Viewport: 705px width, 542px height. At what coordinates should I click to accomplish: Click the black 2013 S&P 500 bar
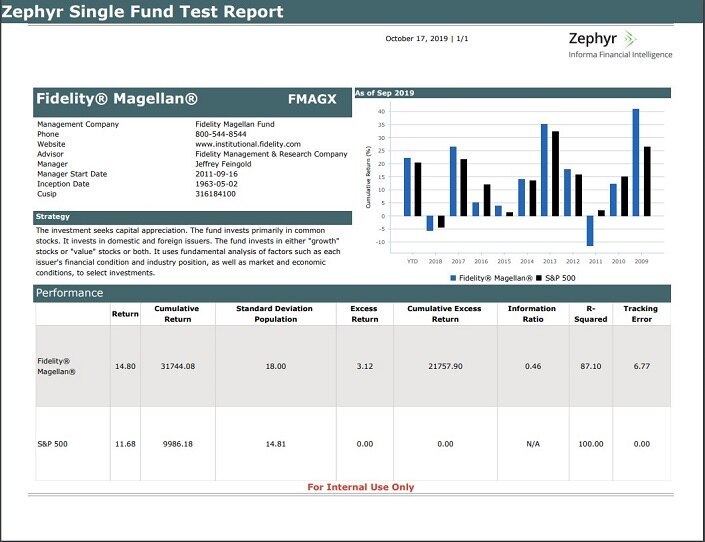555,174
